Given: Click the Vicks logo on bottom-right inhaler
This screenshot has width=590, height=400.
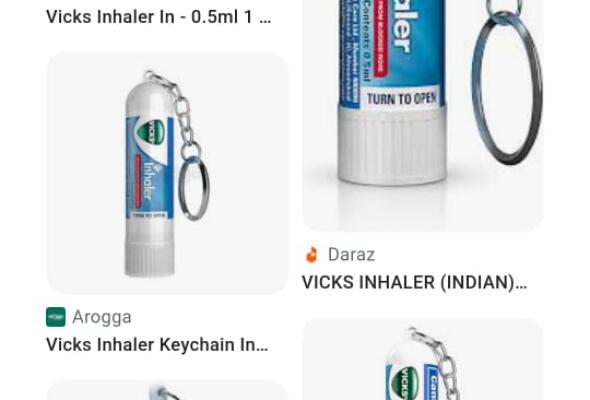Looking at the screenshot, I should tap(404, 383).
